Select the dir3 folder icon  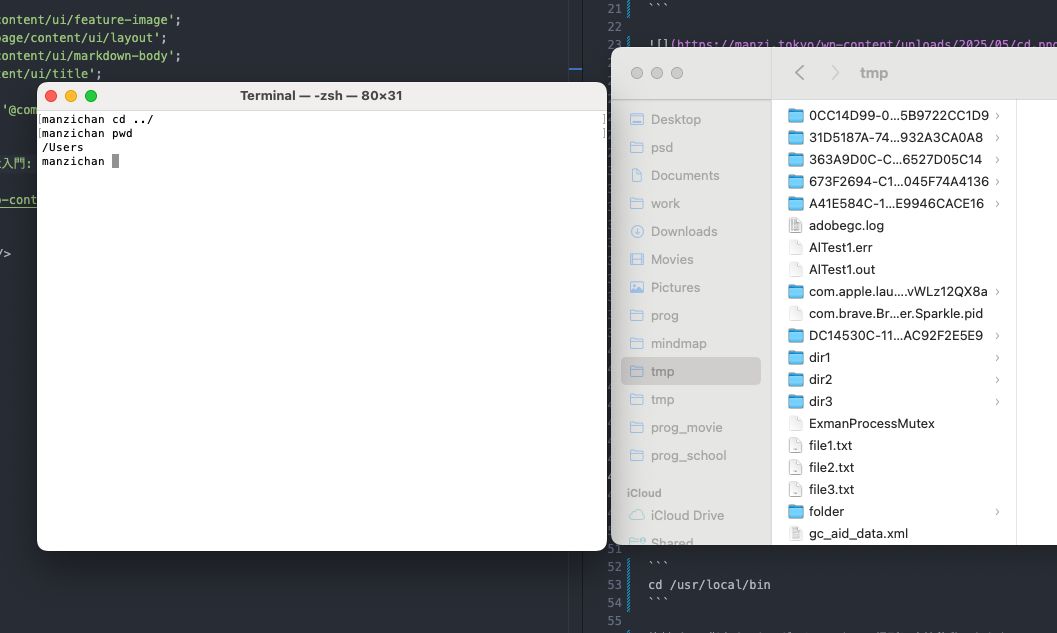tap(796, 401)
